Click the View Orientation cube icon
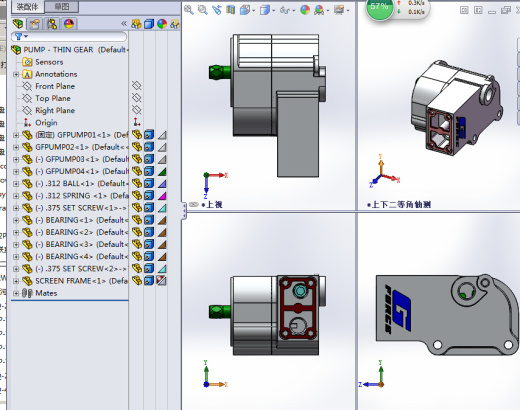 point(245,10)
